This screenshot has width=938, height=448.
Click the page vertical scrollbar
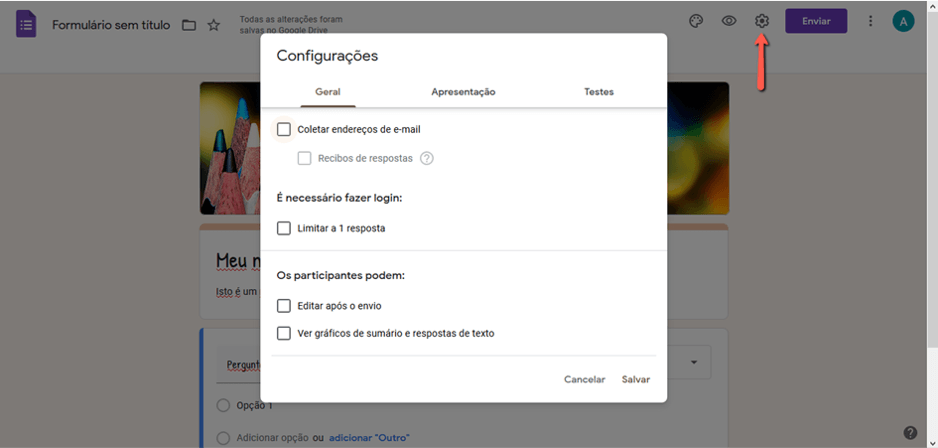(933, 179)
